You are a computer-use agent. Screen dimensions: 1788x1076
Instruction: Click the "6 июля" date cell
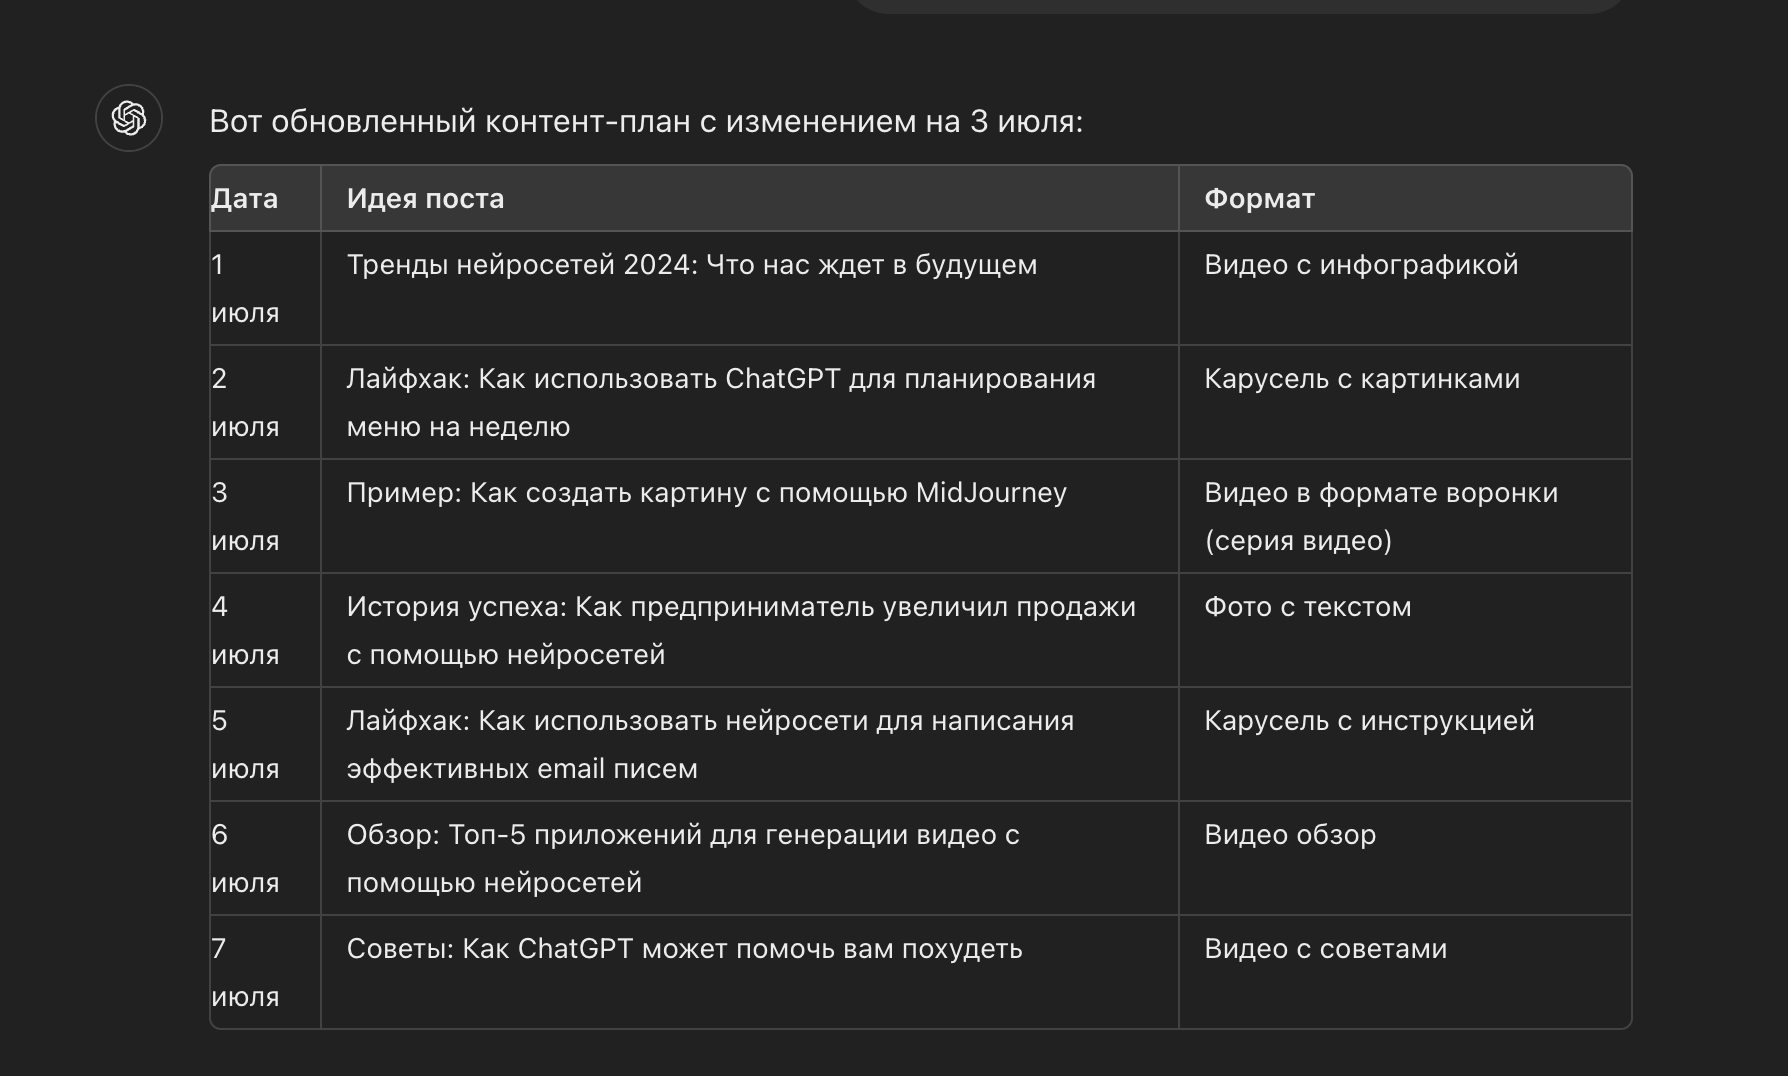point(265,859)
